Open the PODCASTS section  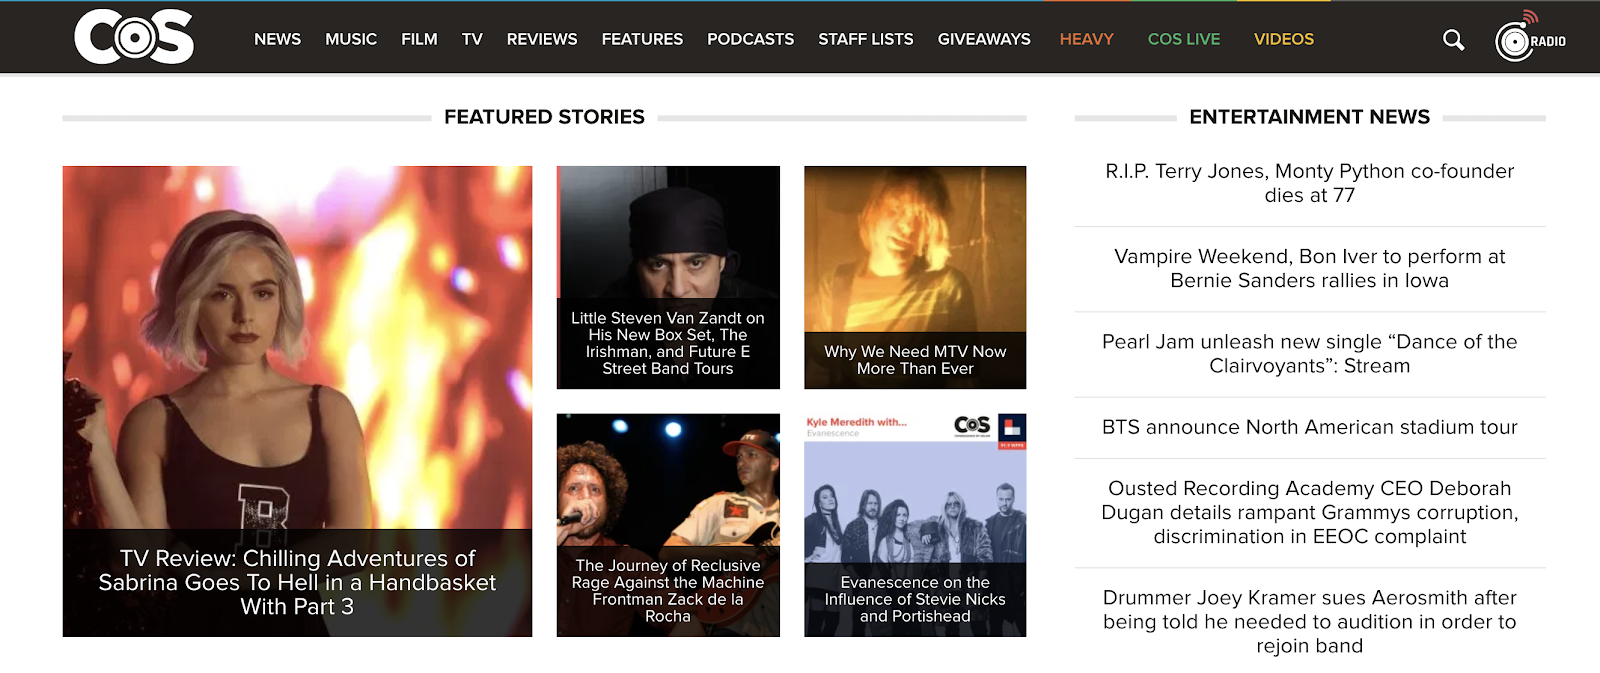click(750, 39)
